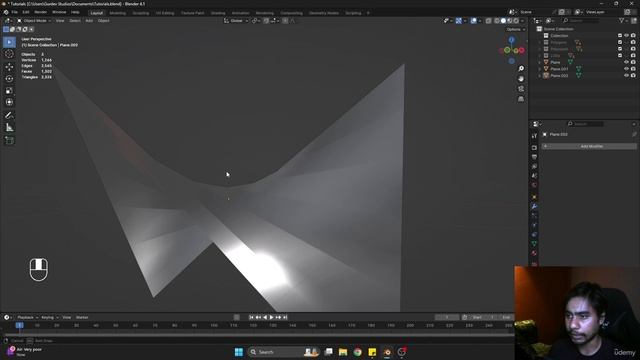Select the Select Box tool
This screenshot has height=360, width=640.
(9, 42)
